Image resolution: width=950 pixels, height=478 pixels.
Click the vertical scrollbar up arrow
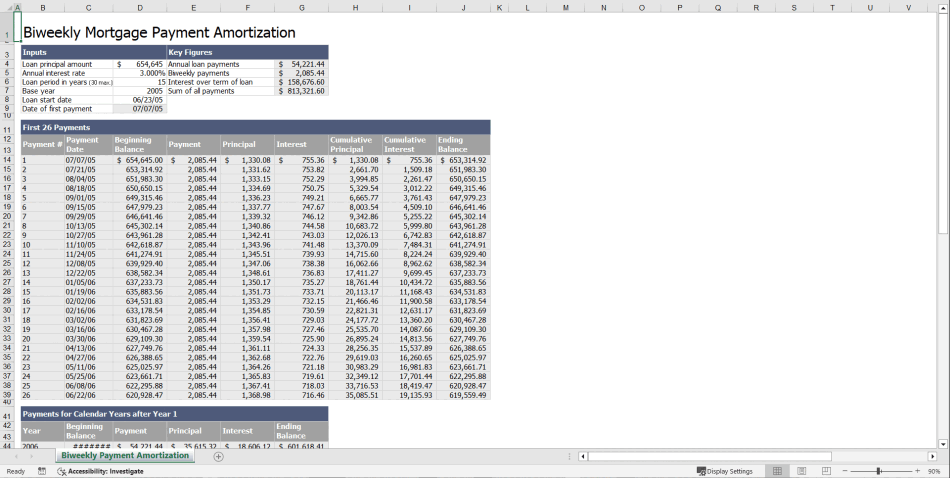[x=943, y=7]
